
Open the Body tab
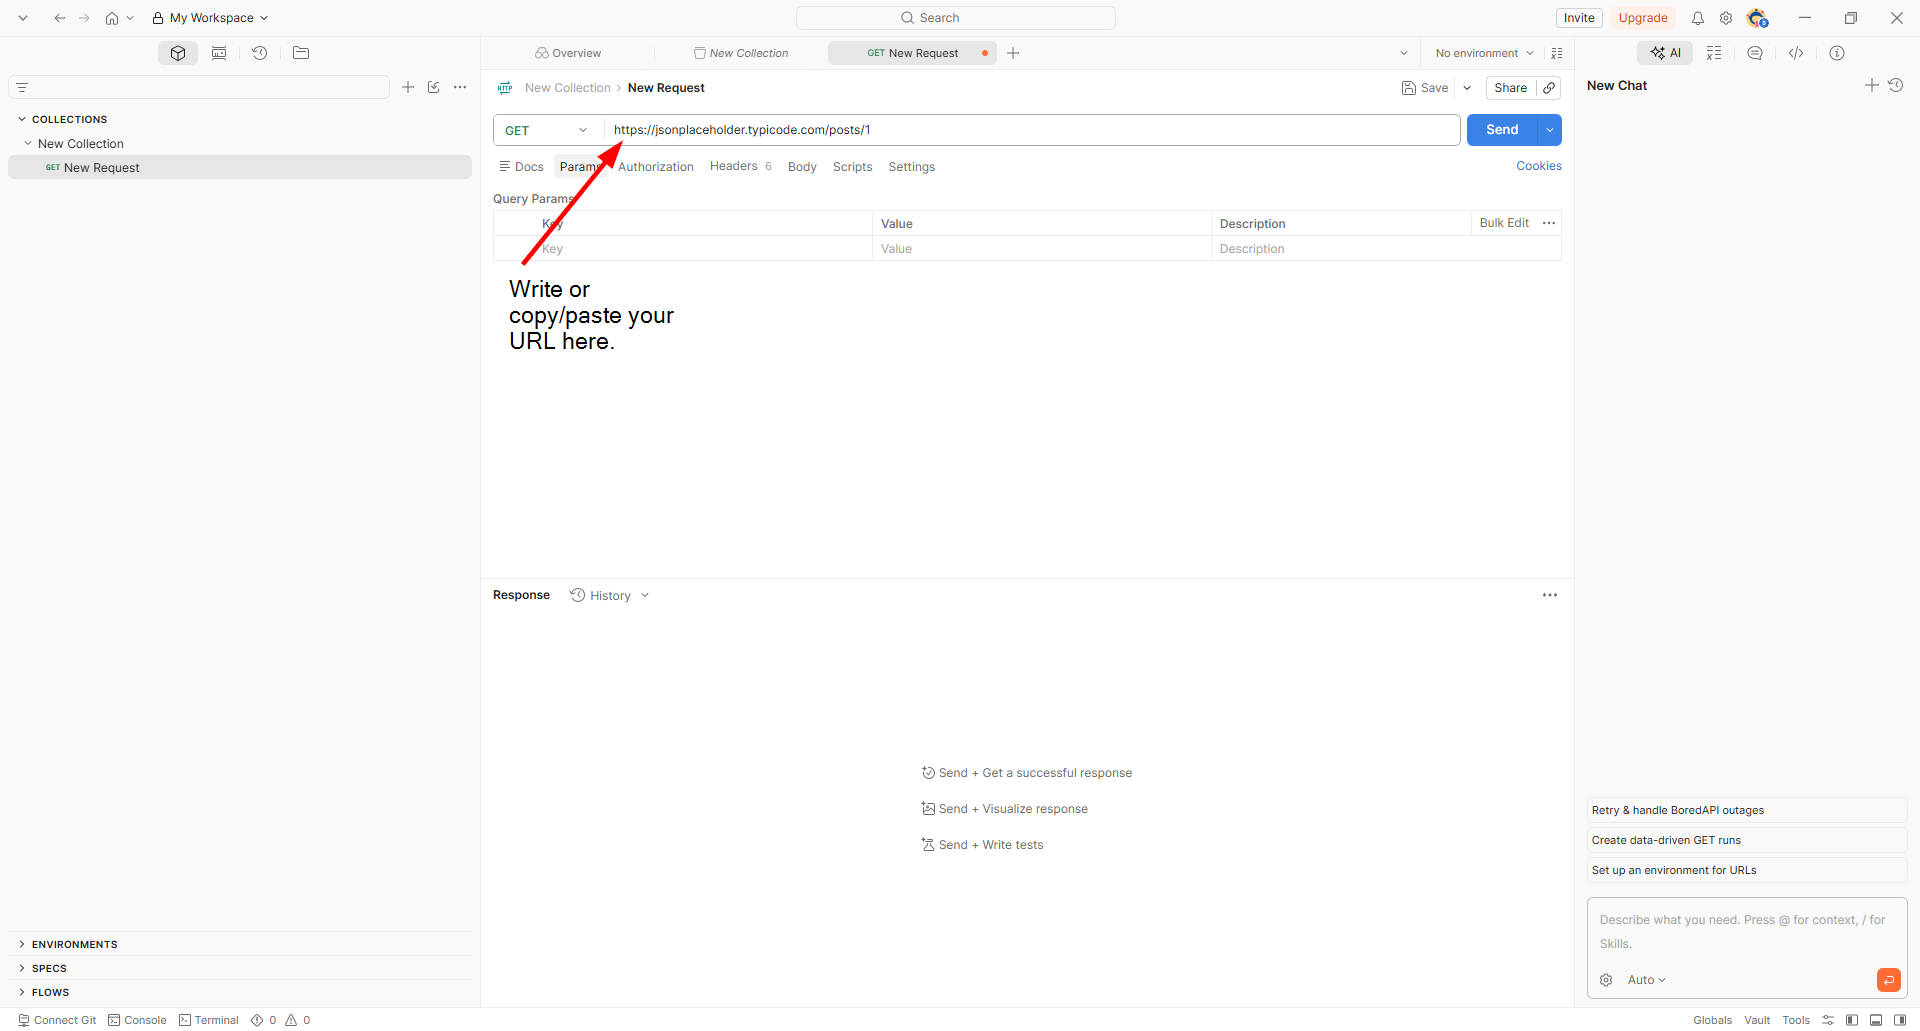click(802, 167)
